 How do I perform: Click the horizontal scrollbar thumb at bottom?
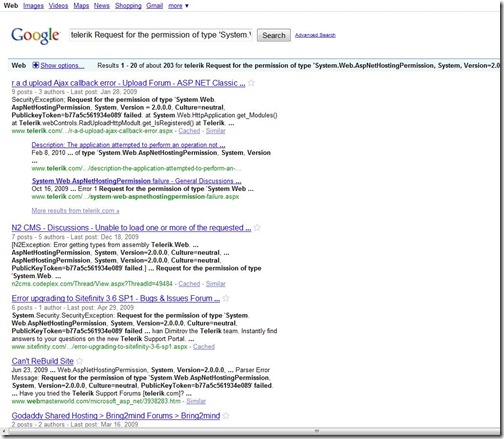tap(253, 431)
